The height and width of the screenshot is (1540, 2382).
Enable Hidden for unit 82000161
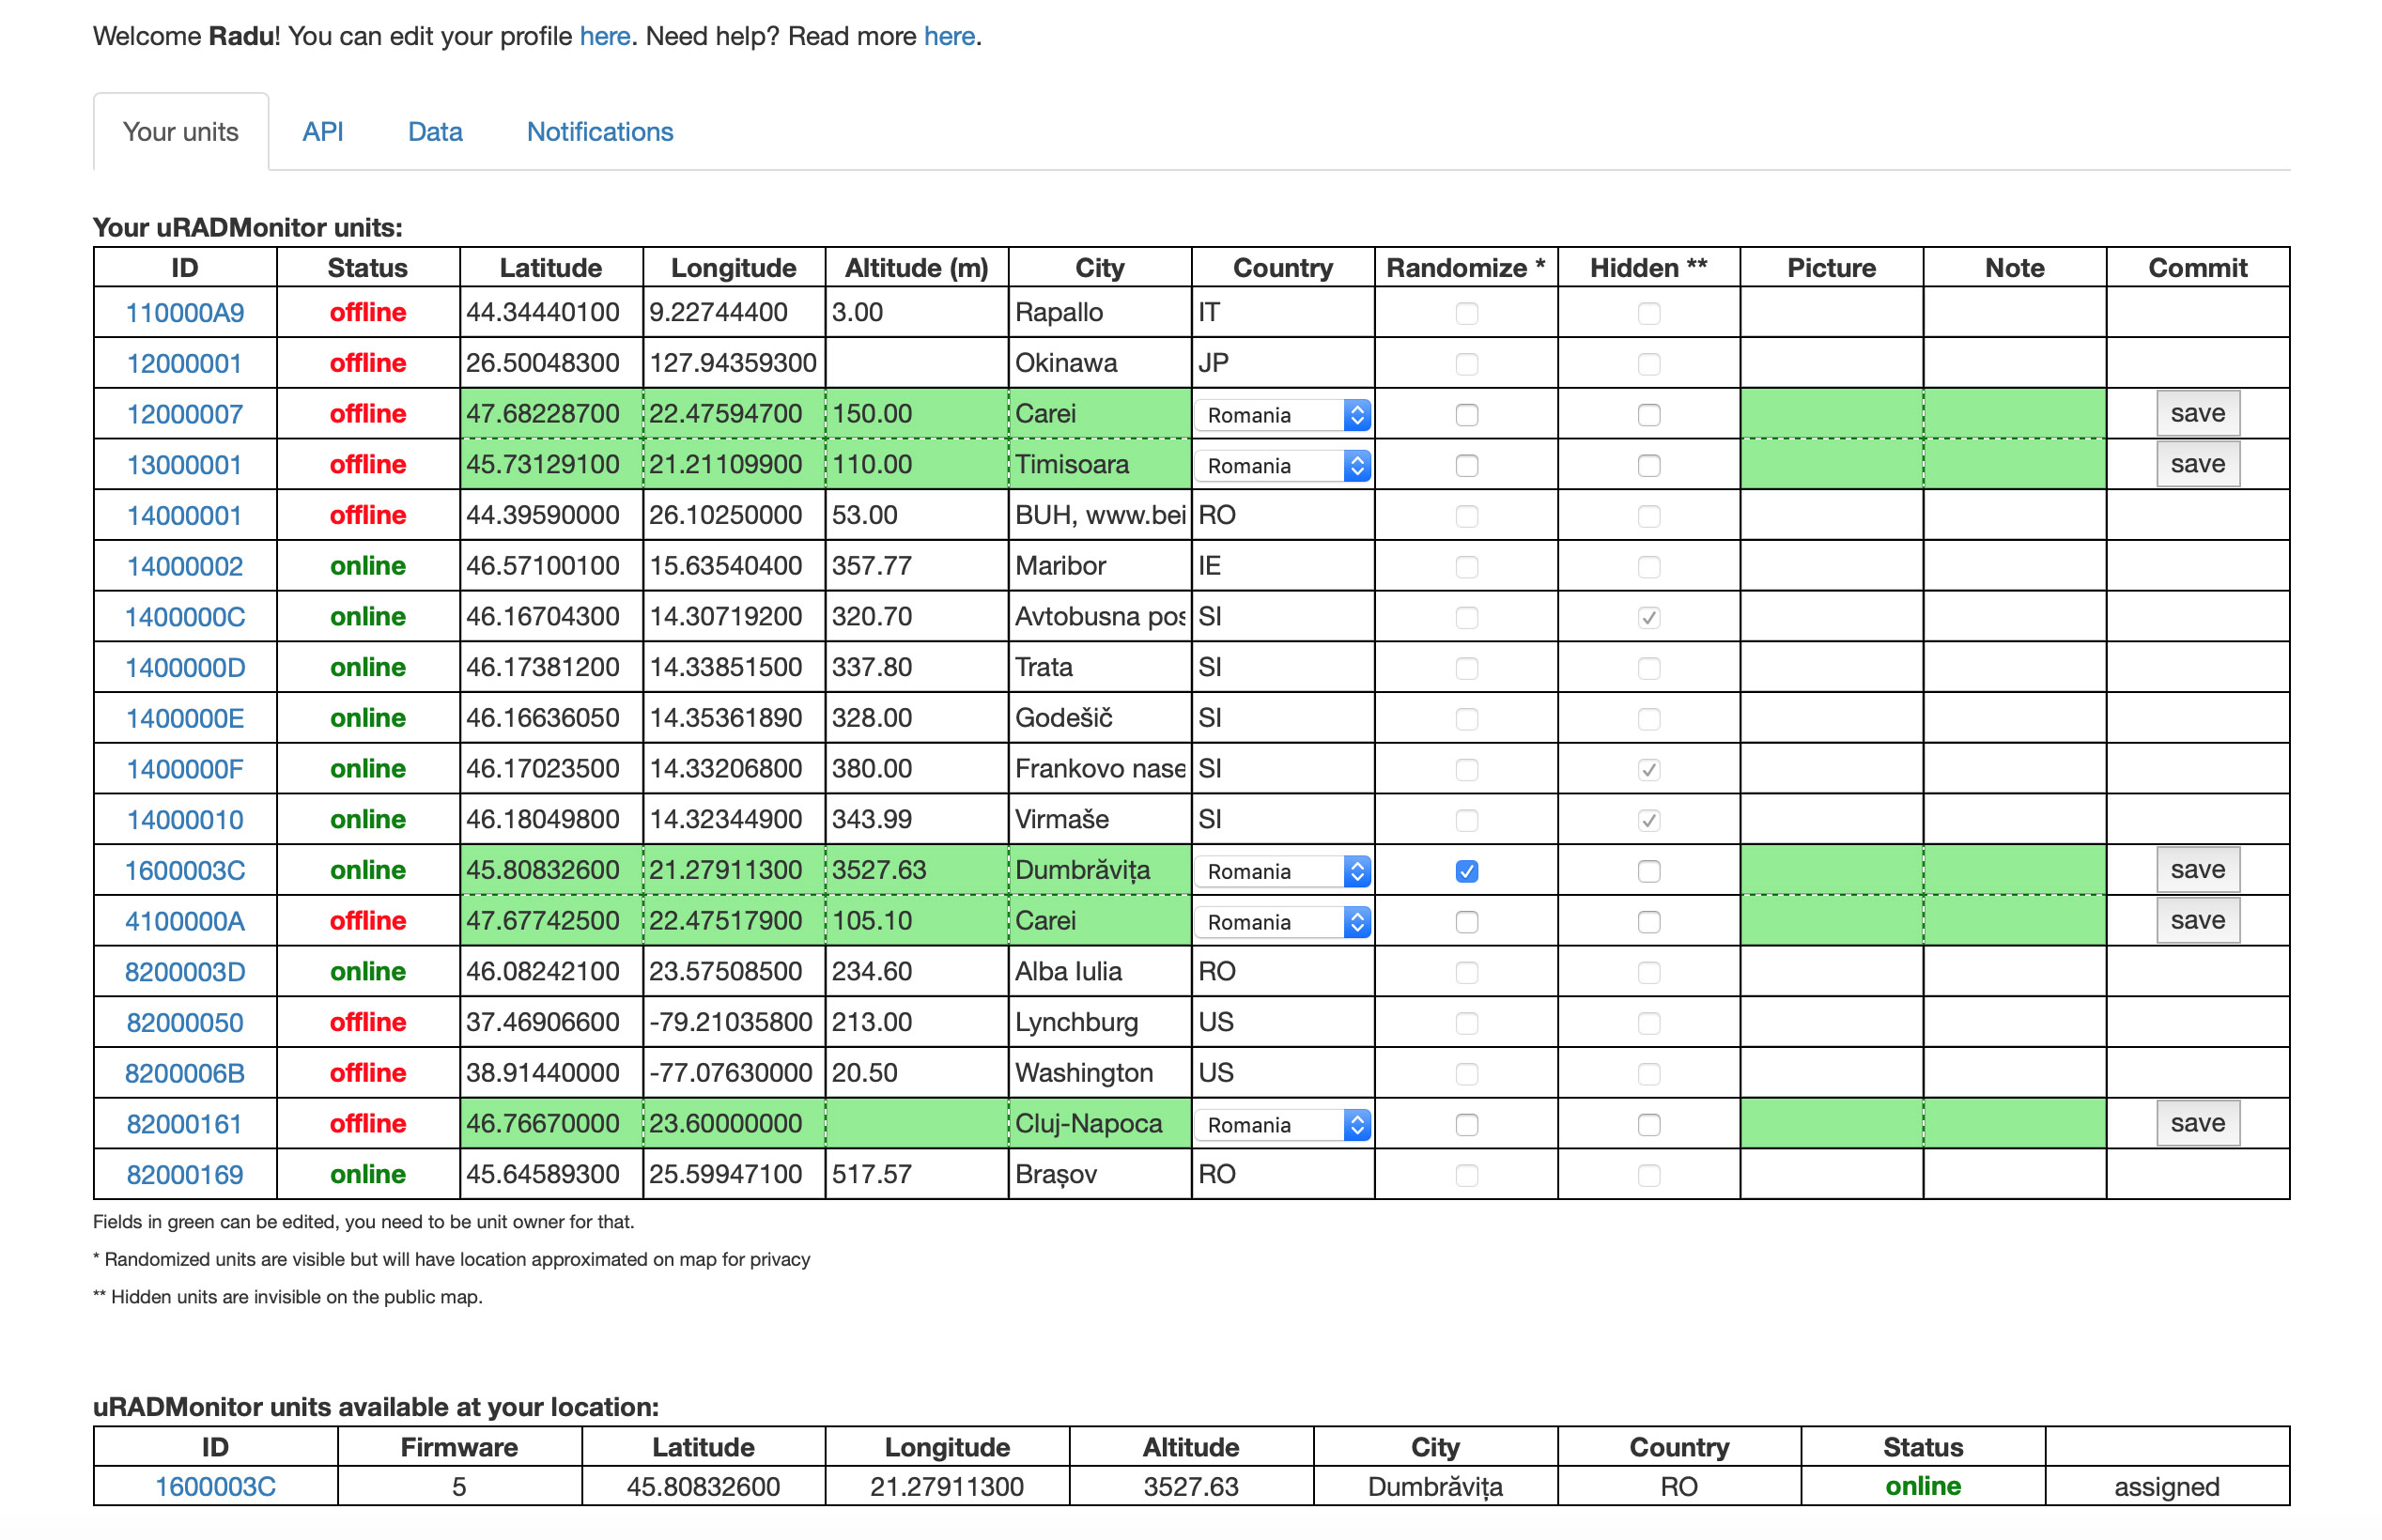coord(1649,1126)
